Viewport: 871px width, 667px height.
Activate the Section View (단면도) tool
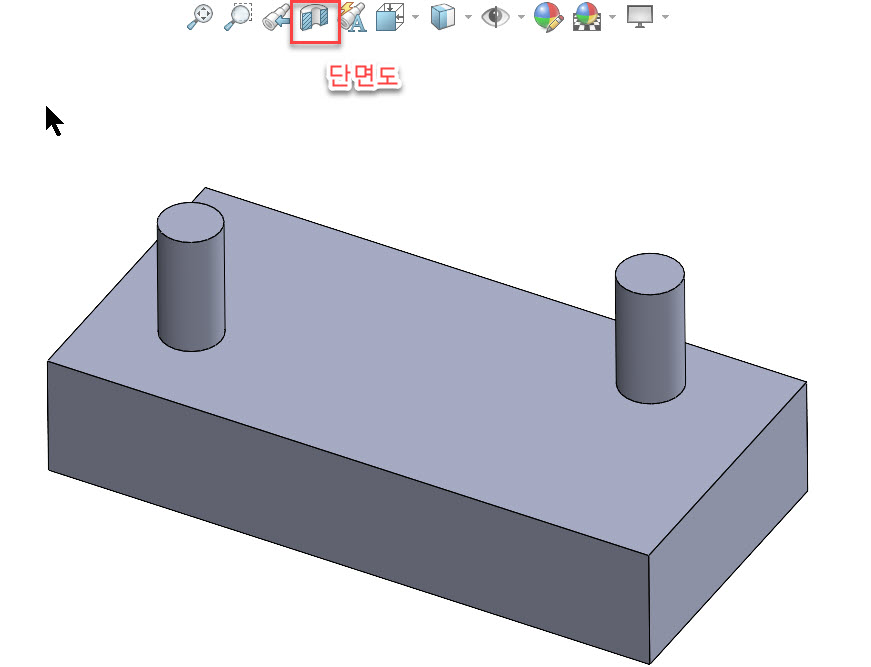(314, 18)
